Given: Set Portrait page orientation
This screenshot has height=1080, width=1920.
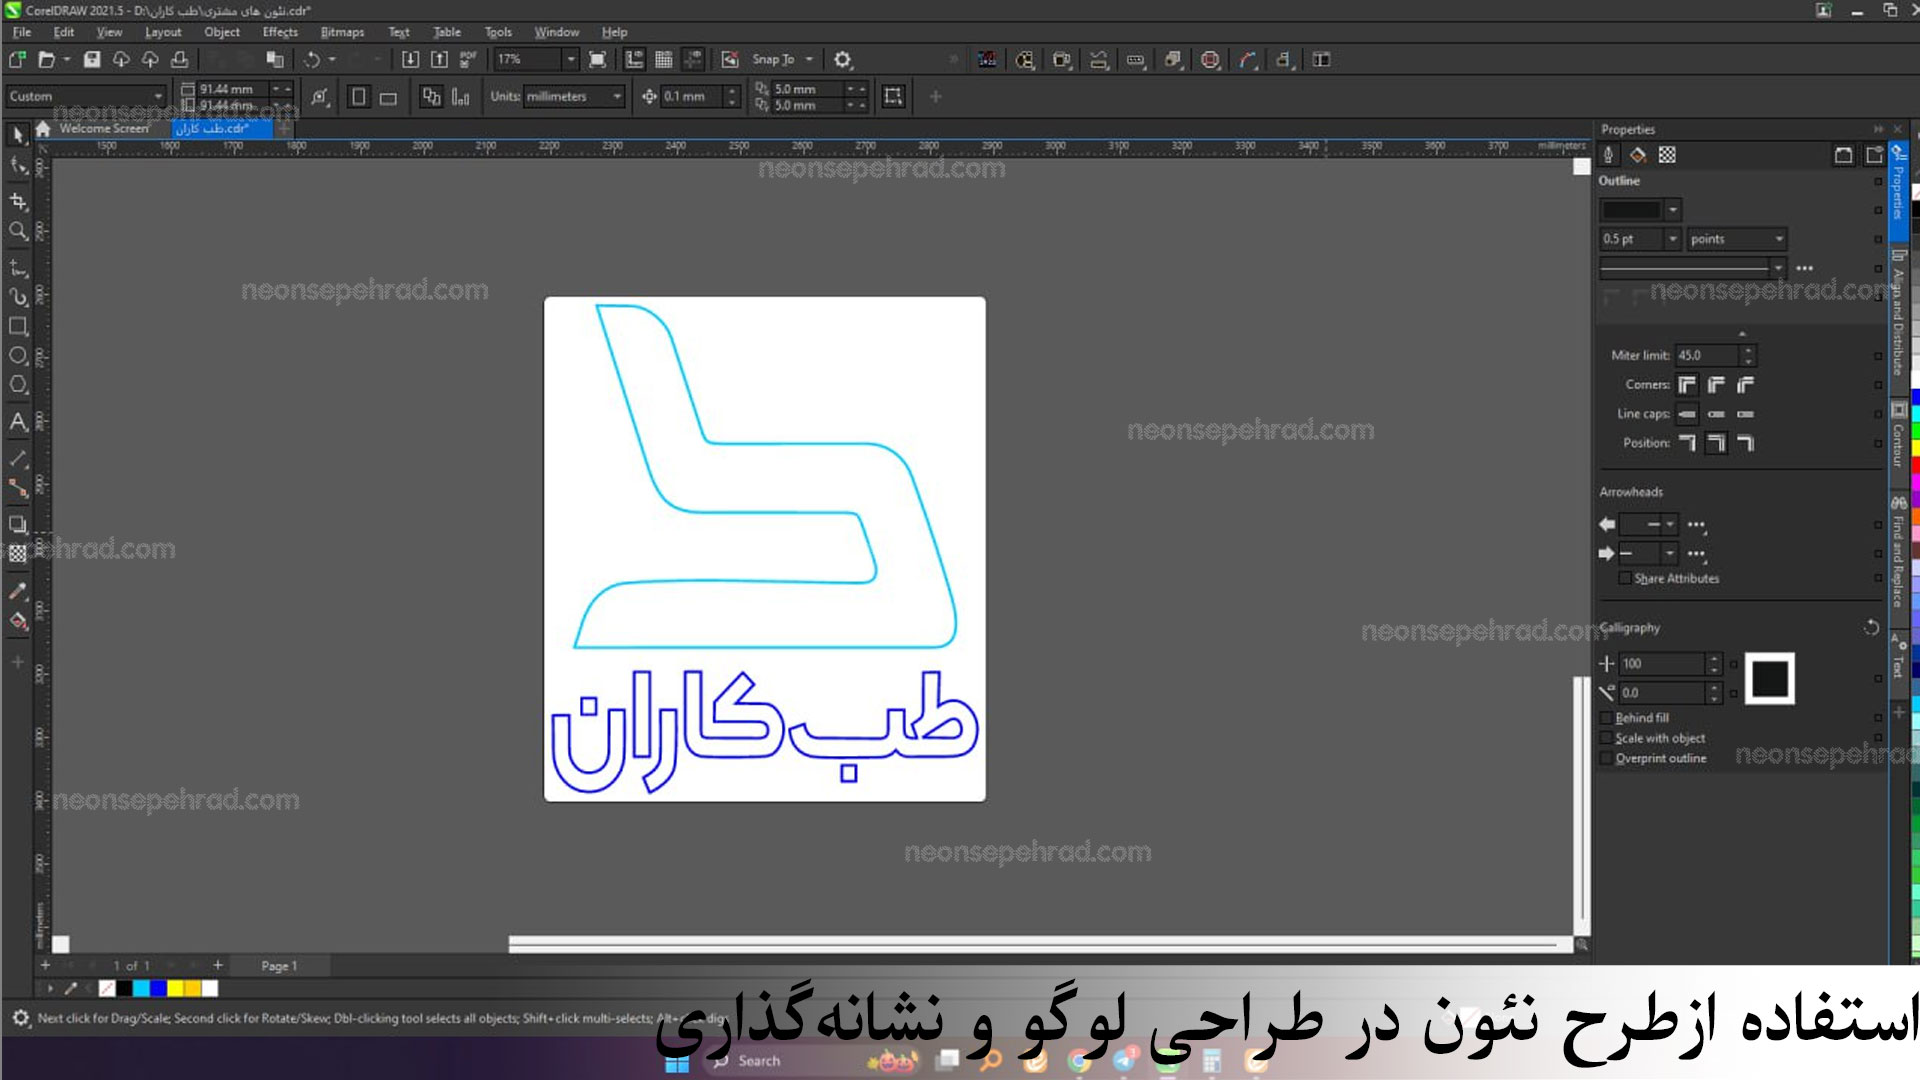Looking at the screenshot, I should (x=358, y=97).
